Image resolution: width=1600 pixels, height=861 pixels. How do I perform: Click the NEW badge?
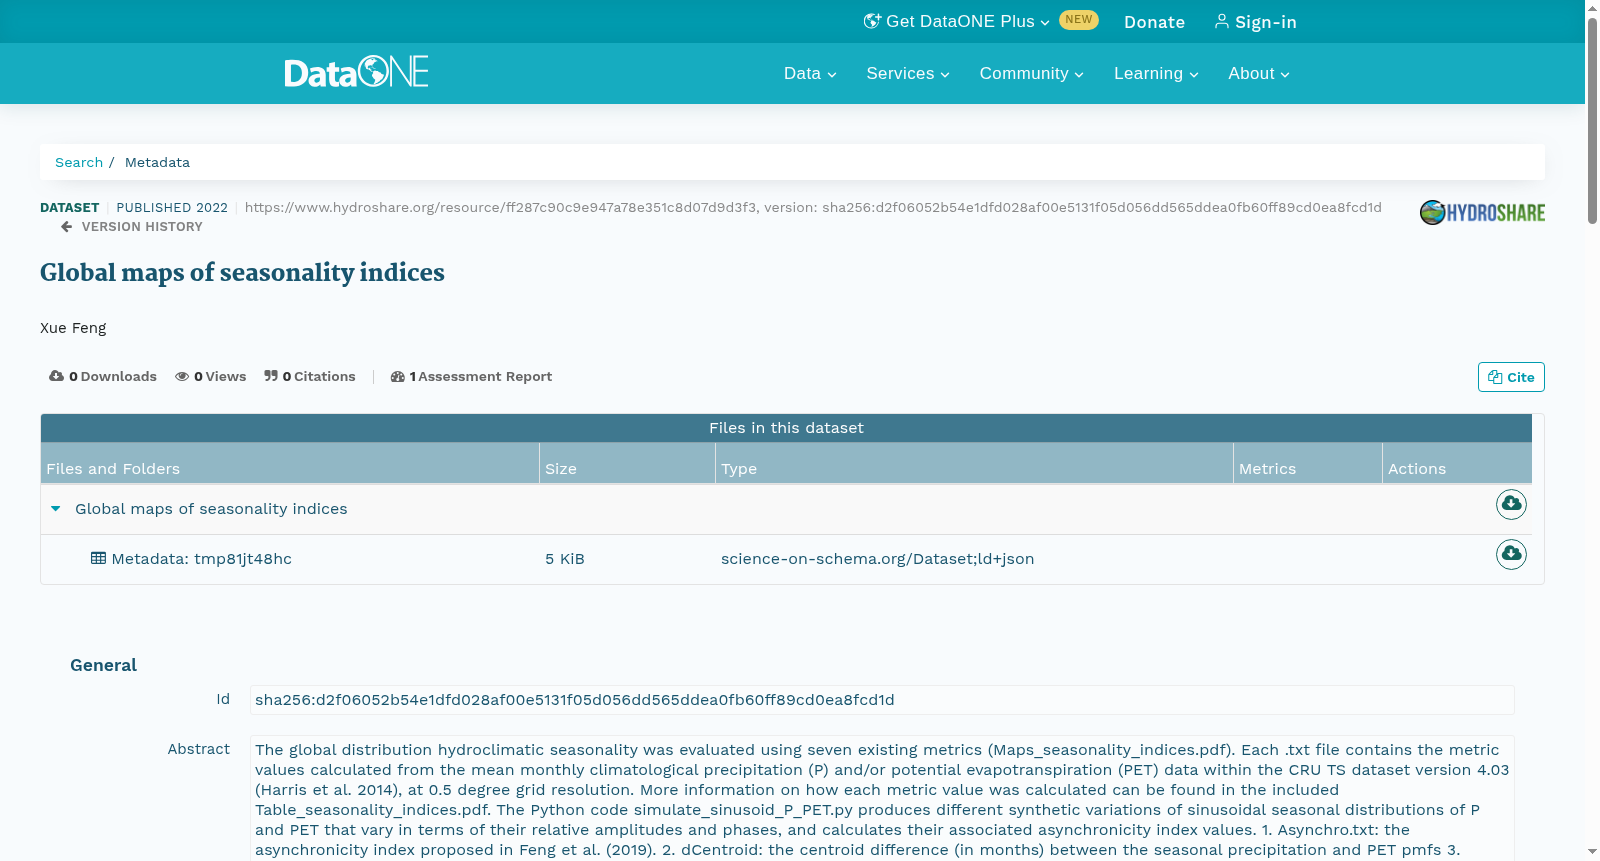pos(1078,20)
